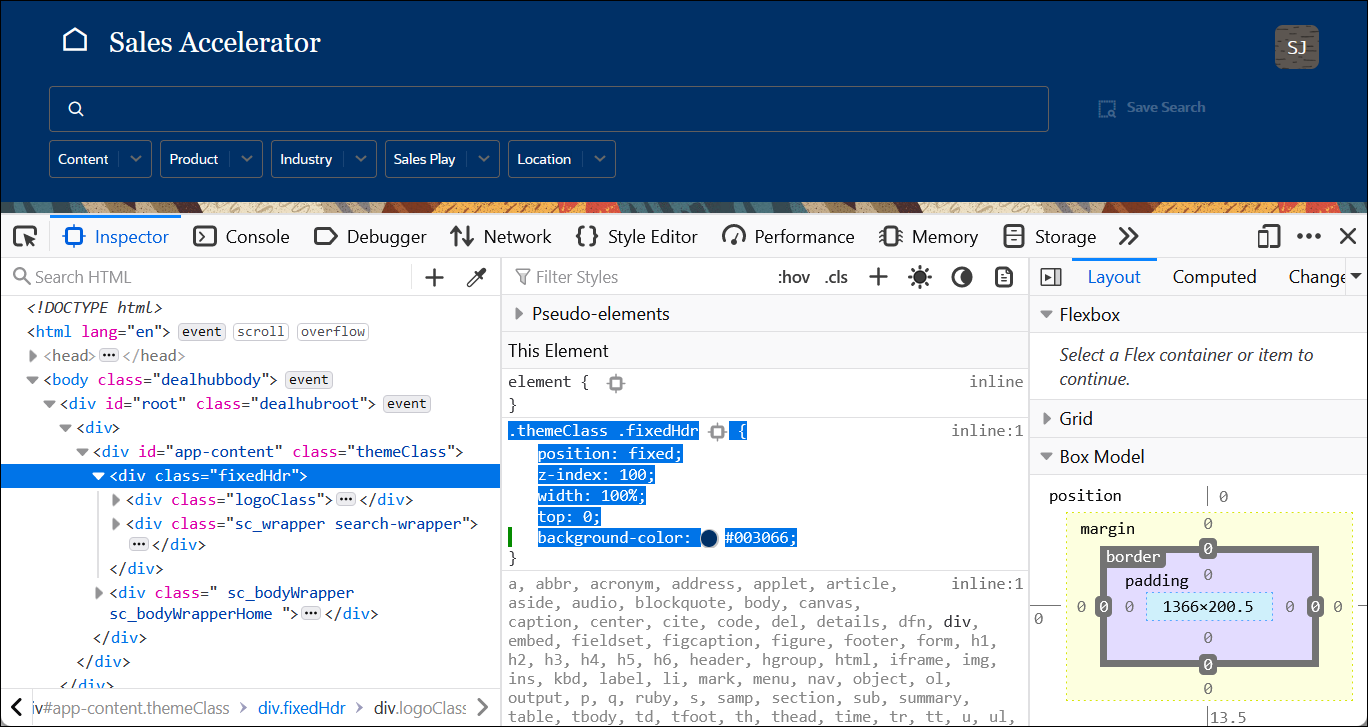
Task: Open Responsive Design Mode
Action: click(1267, 236)
